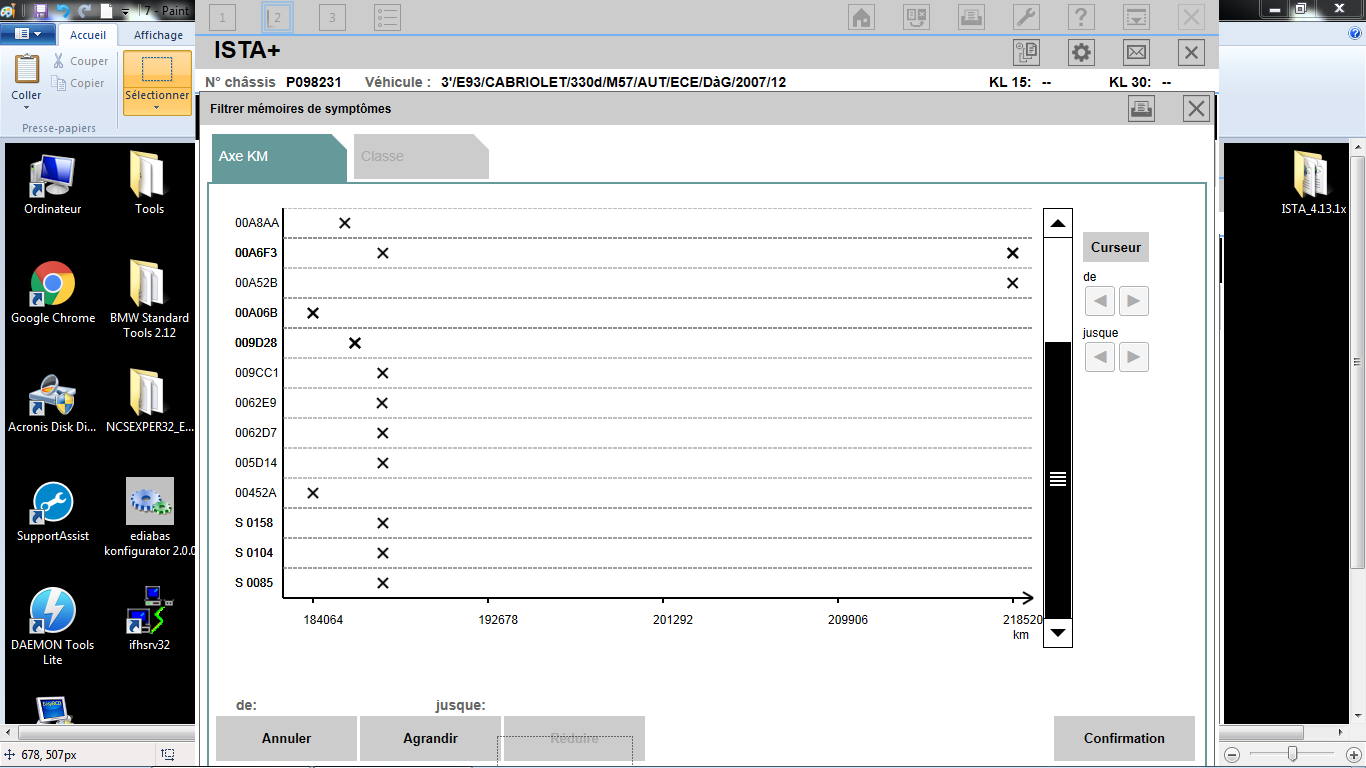Close the Filtrer mémoires de symptômes dialog
1366x768 pixels.
[x=1196, y=109]
